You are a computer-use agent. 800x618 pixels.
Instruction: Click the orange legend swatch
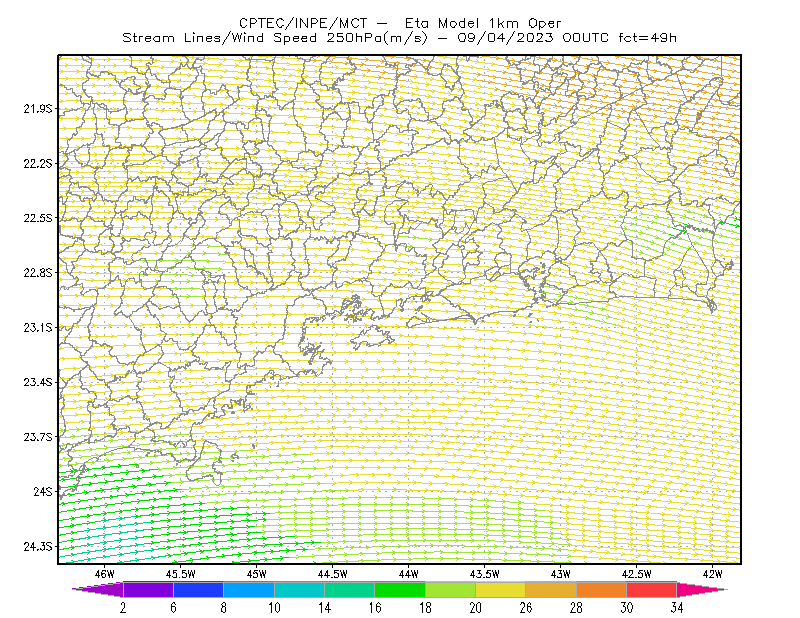[x=602, y=589]
